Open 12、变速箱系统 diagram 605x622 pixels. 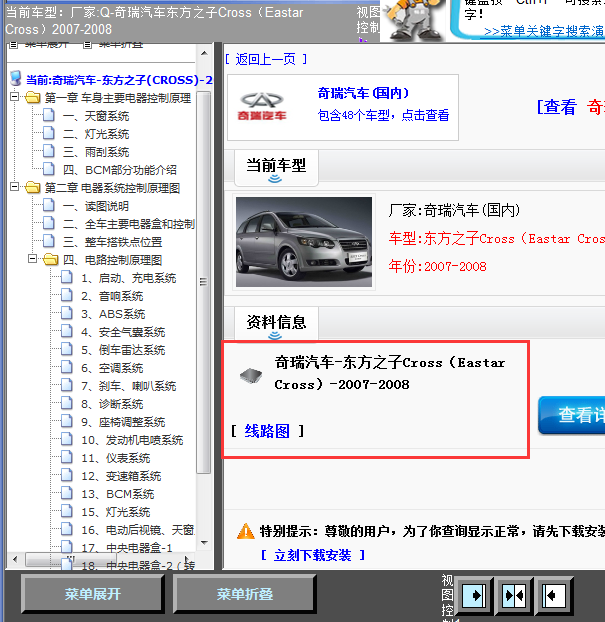click(121, 476)
